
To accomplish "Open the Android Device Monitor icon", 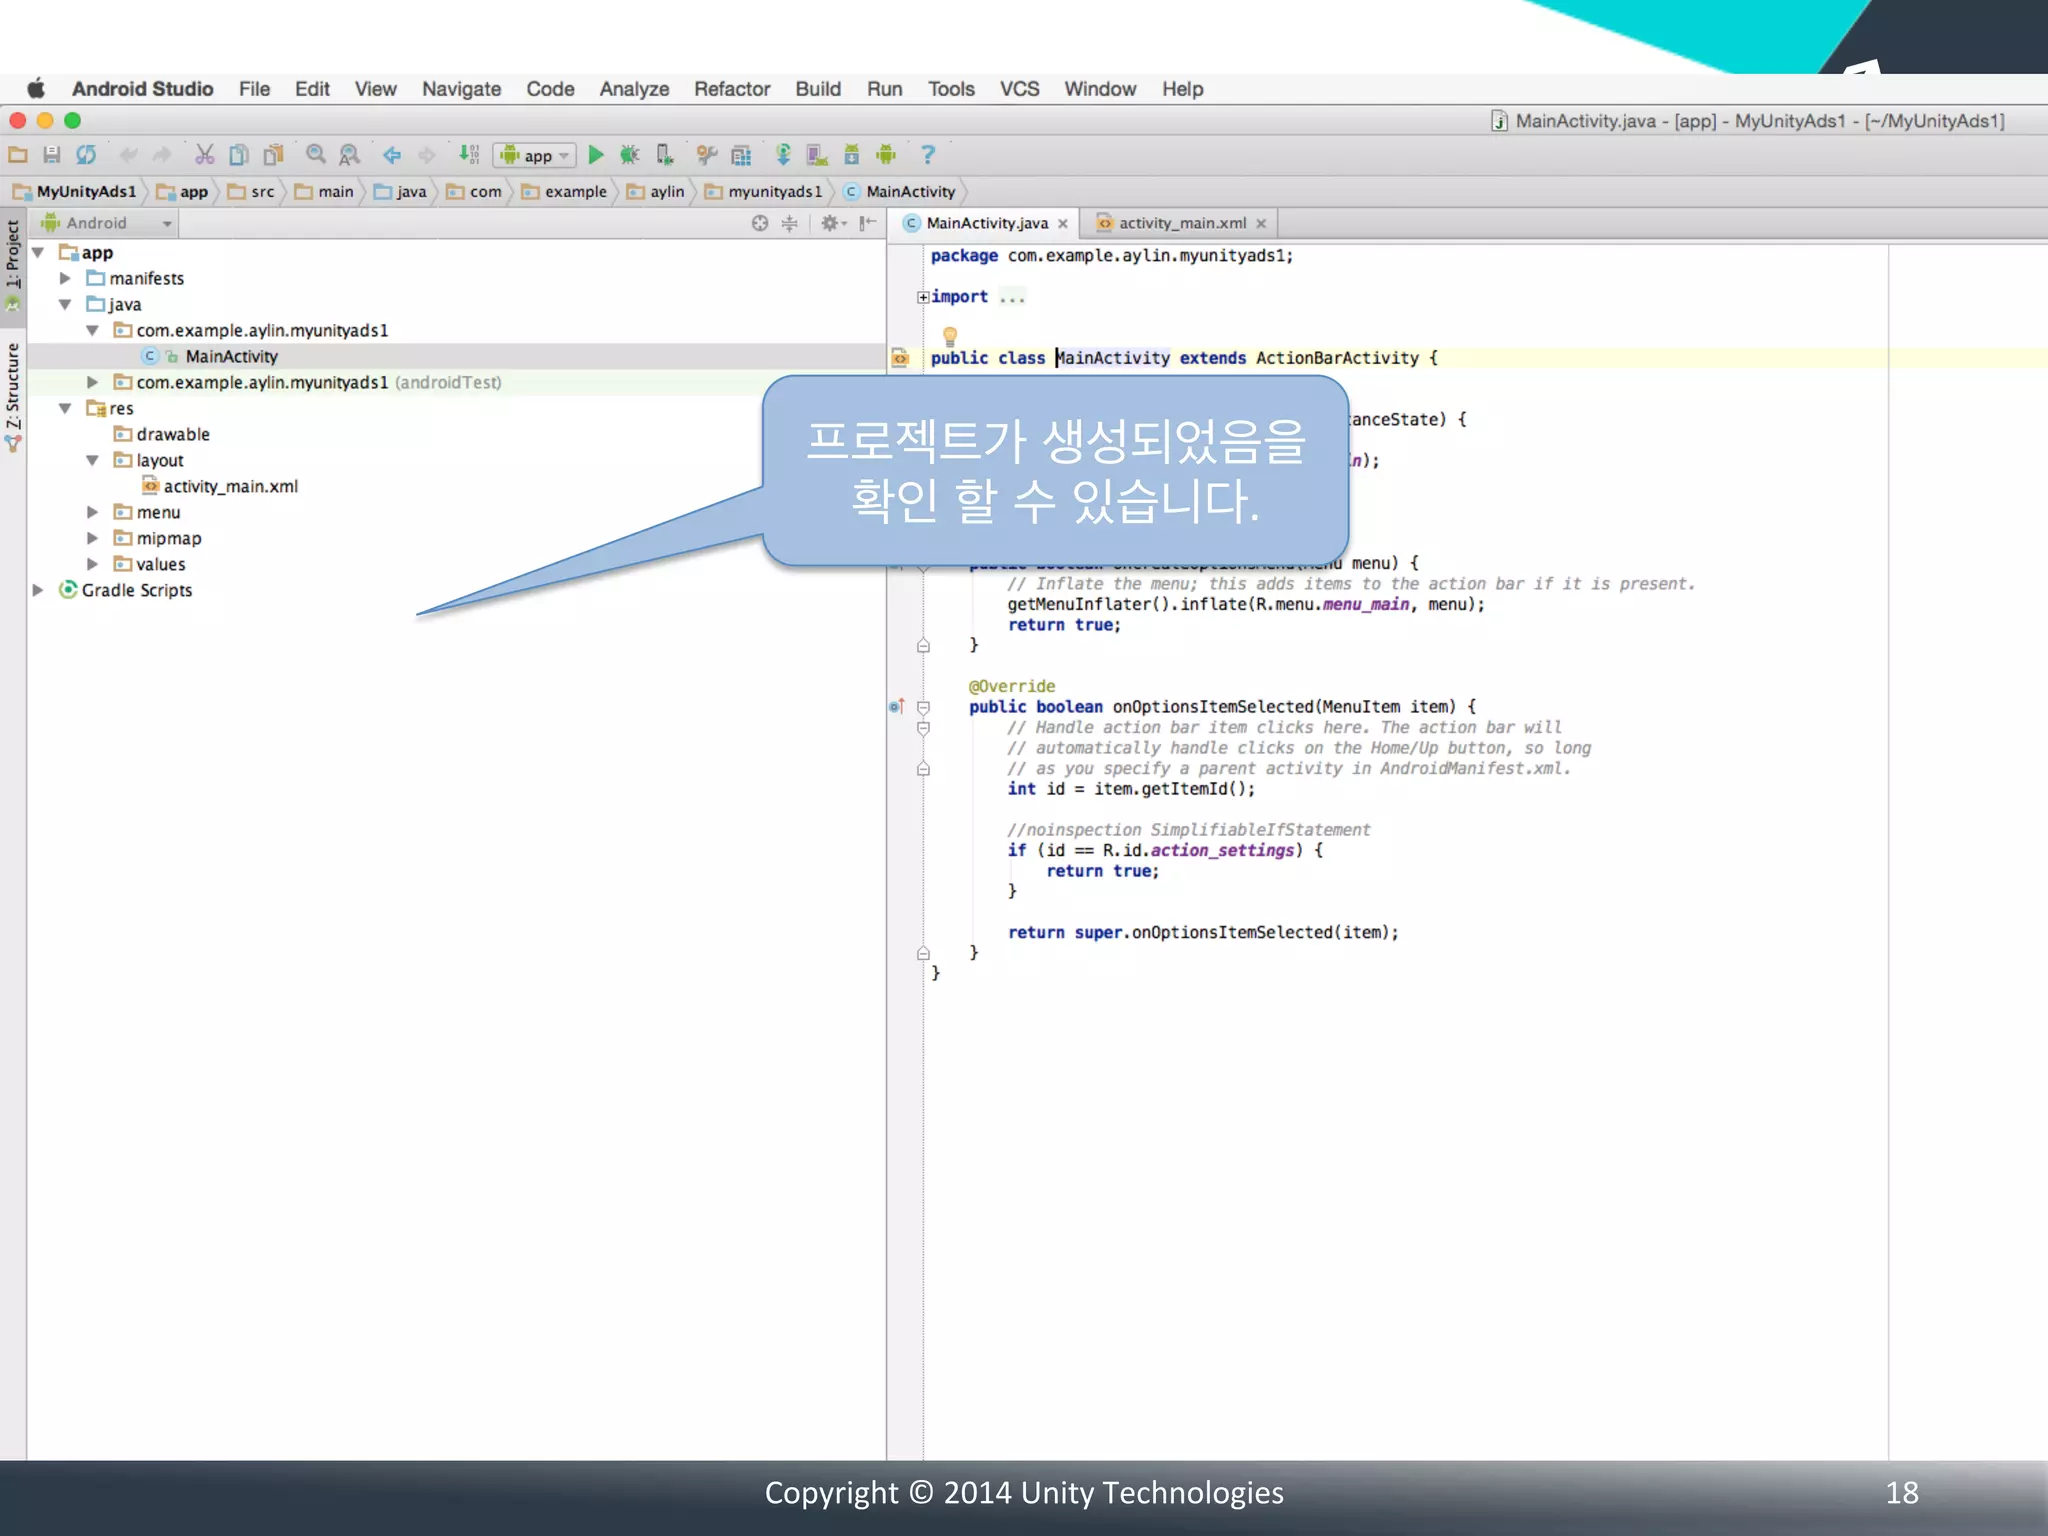I will (886, 155).
